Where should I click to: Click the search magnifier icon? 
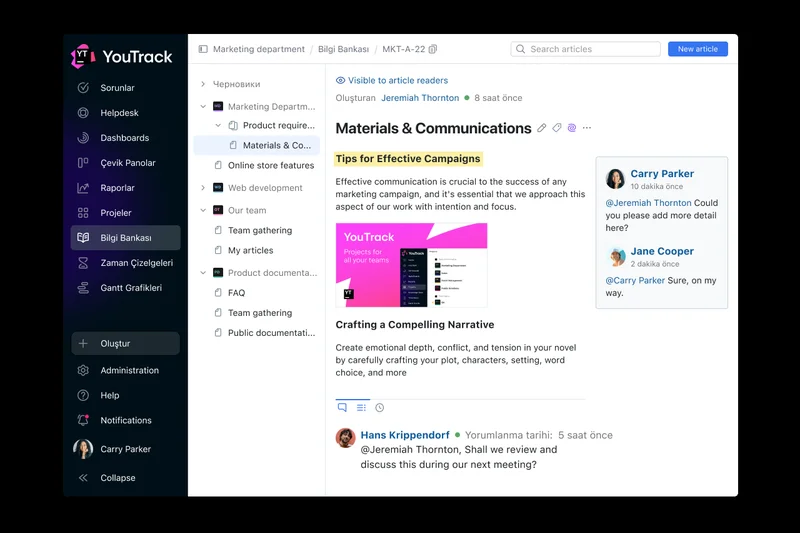(520, 49)
